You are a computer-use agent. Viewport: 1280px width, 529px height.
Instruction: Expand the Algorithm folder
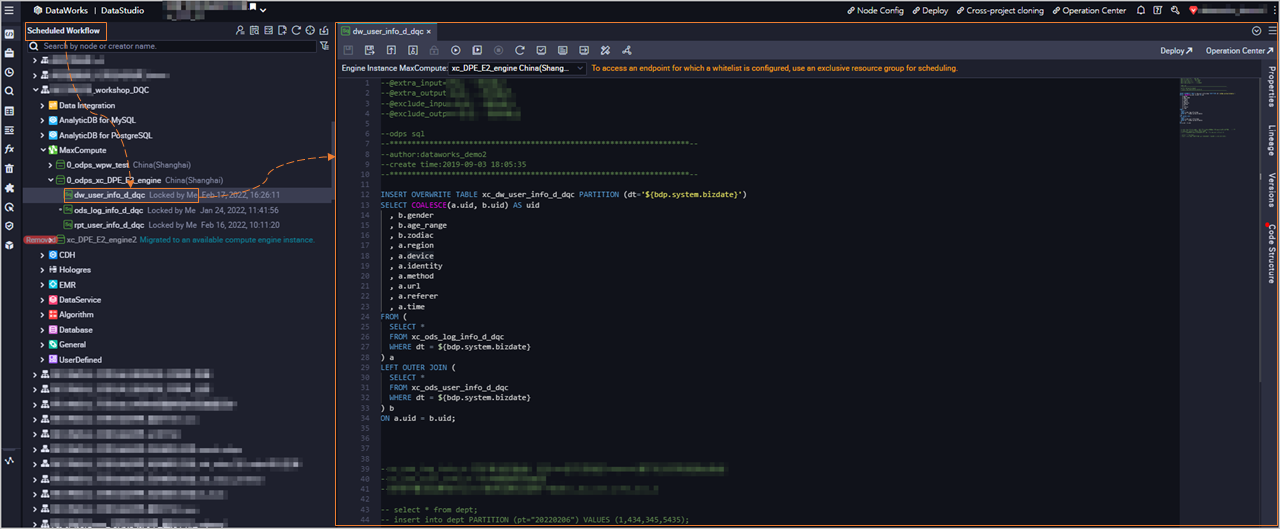click(42, 315)
